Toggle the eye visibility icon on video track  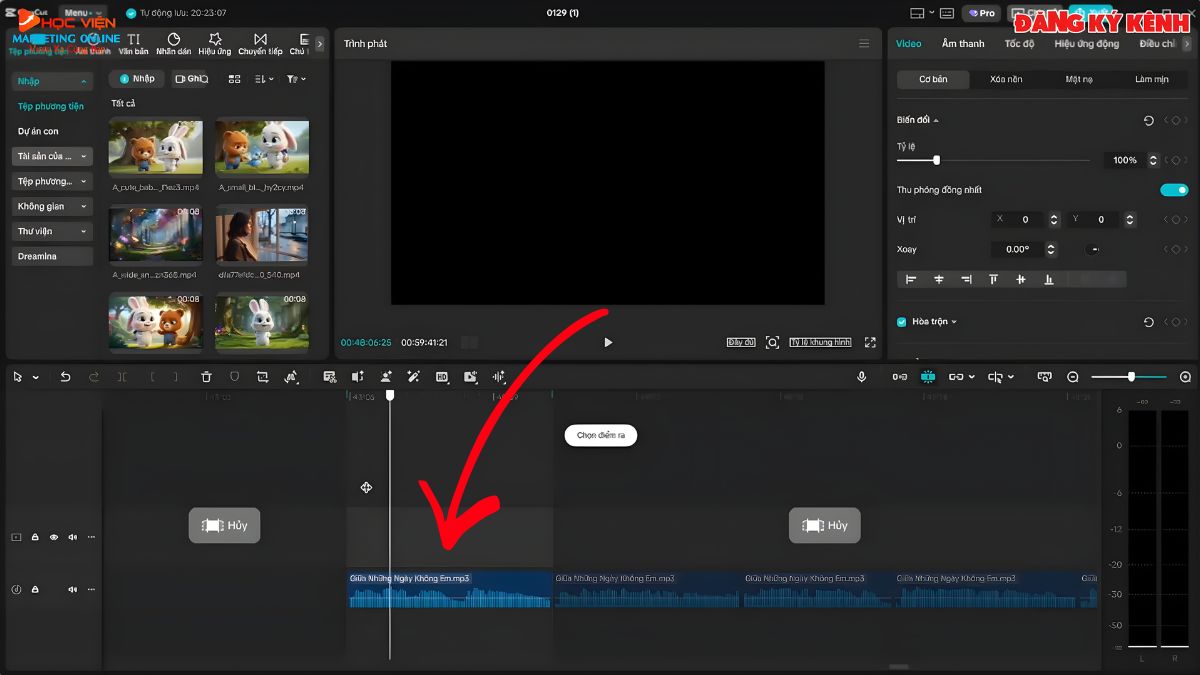point(53,537)
